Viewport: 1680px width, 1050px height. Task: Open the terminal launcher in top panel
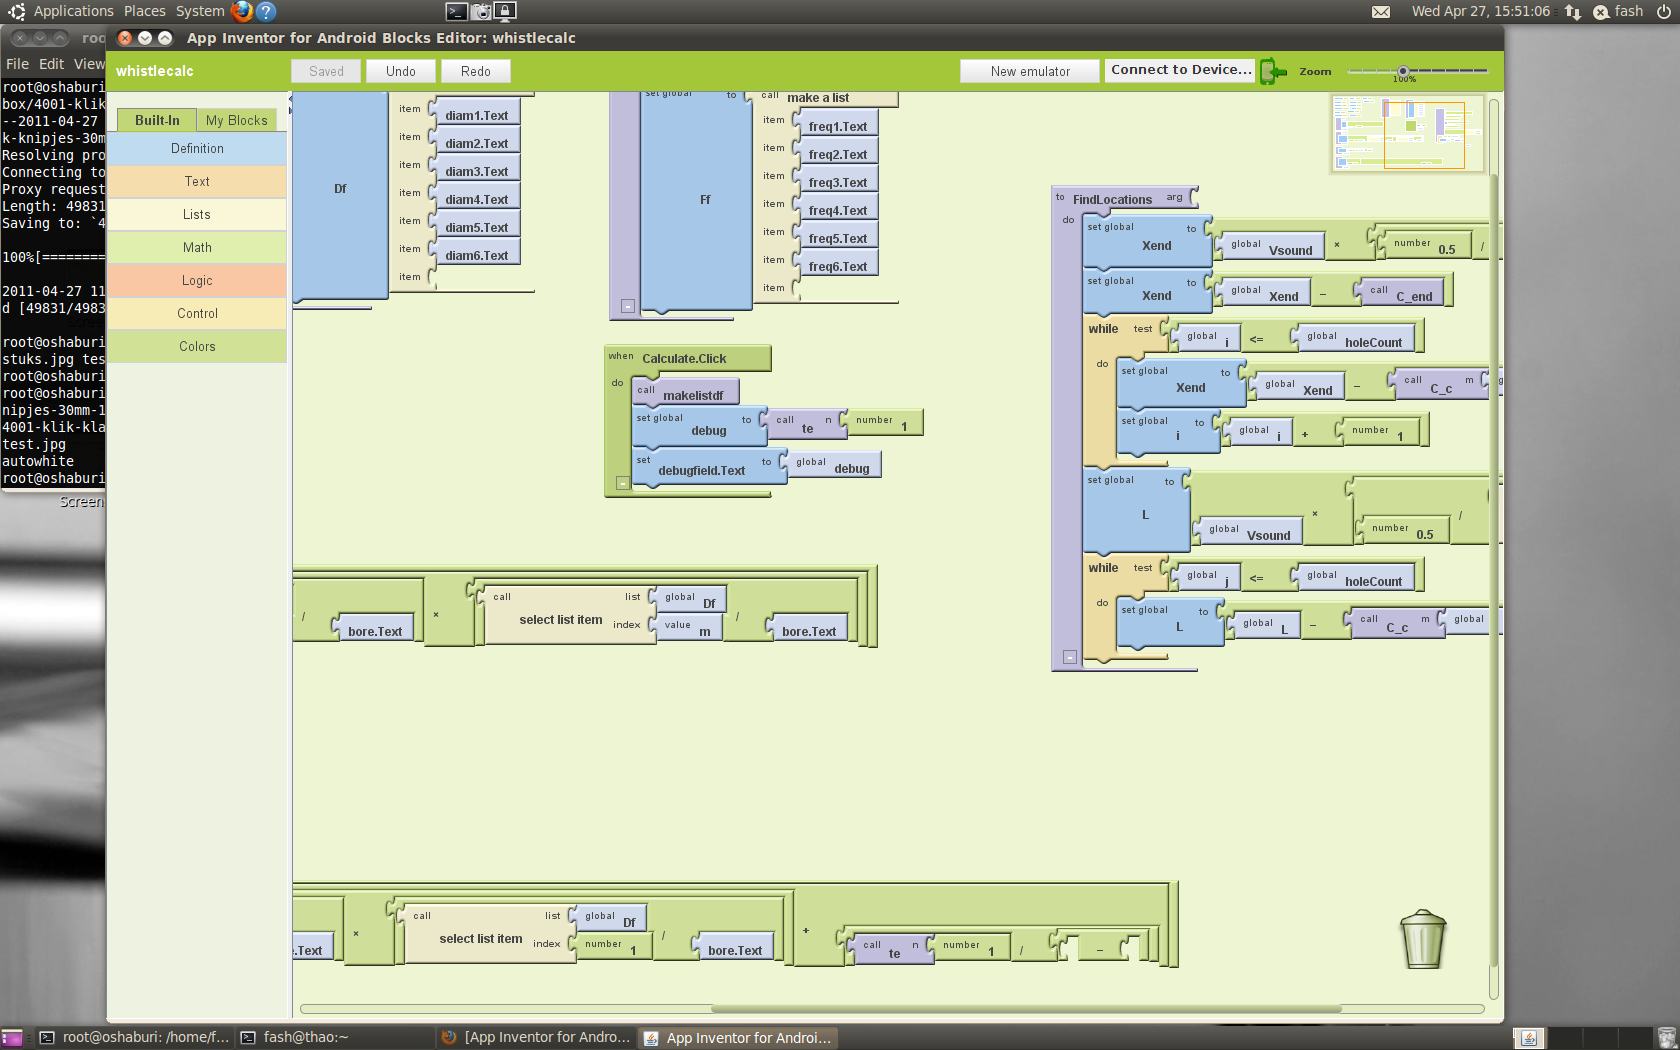click(456, 11)
